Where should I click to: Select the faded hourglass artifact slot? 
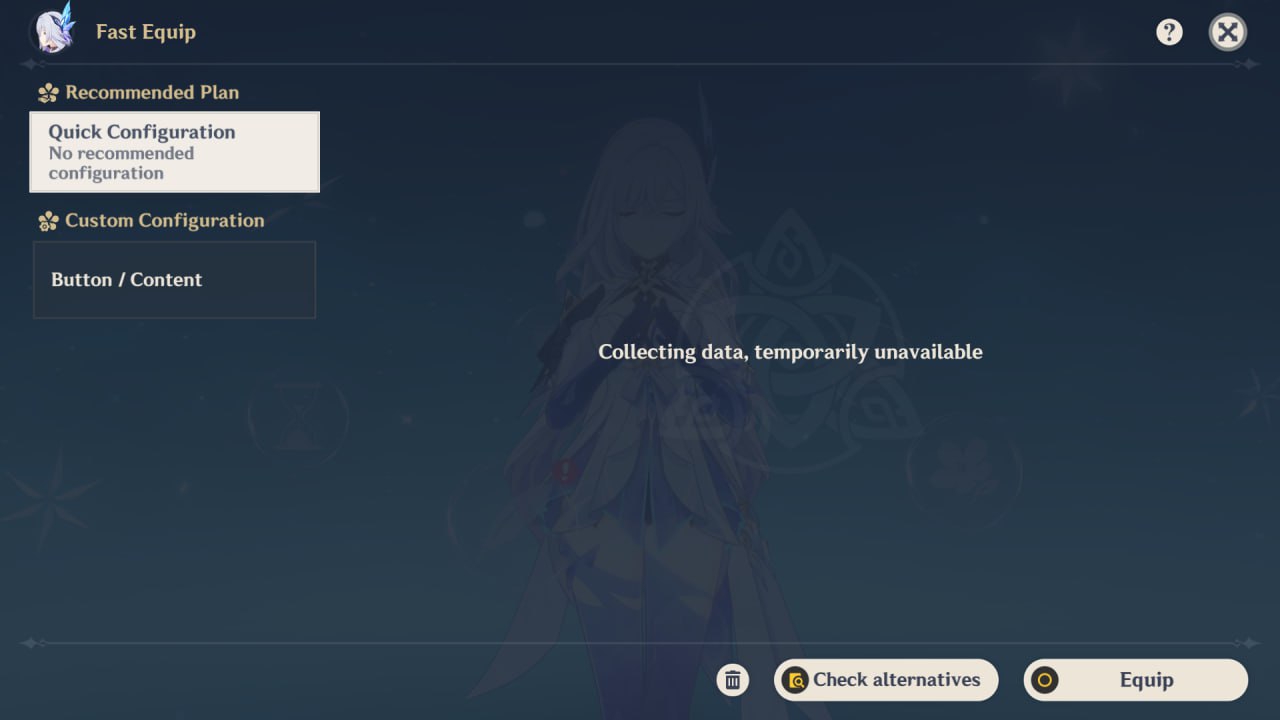click(x=298, y=417)
